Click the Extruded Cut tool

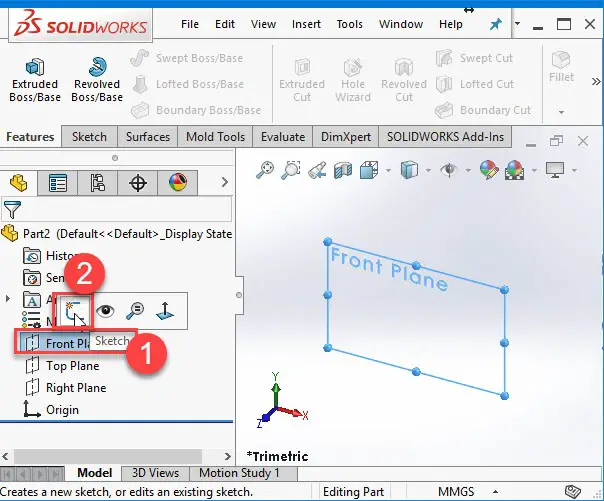click(302, 80)
